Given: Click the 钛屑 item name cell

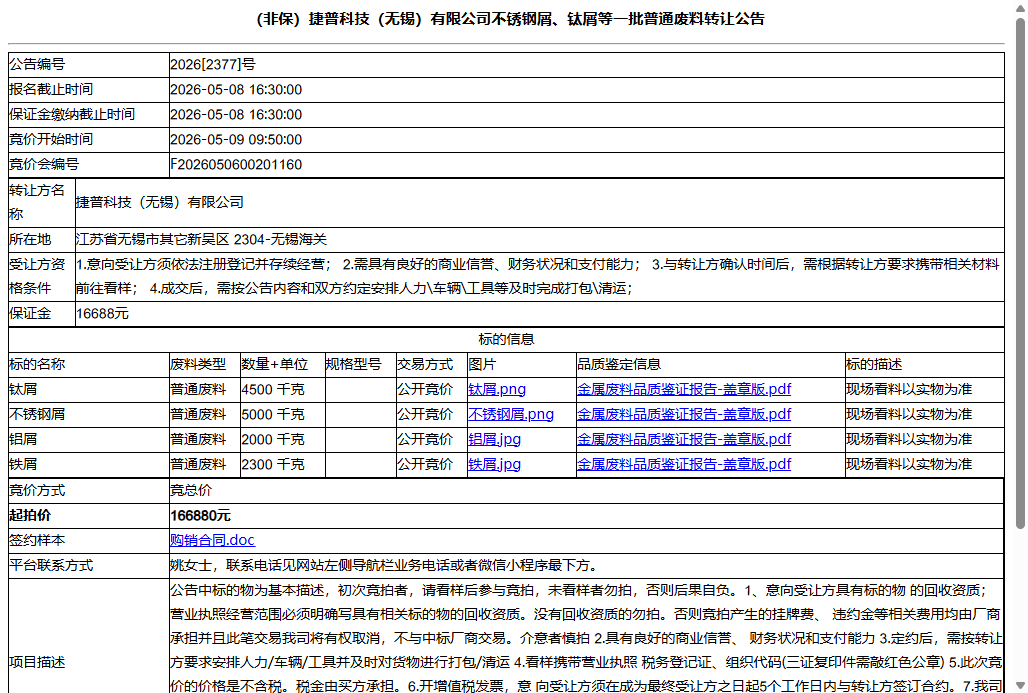Looking at the screenshot, I should [89, 389].
